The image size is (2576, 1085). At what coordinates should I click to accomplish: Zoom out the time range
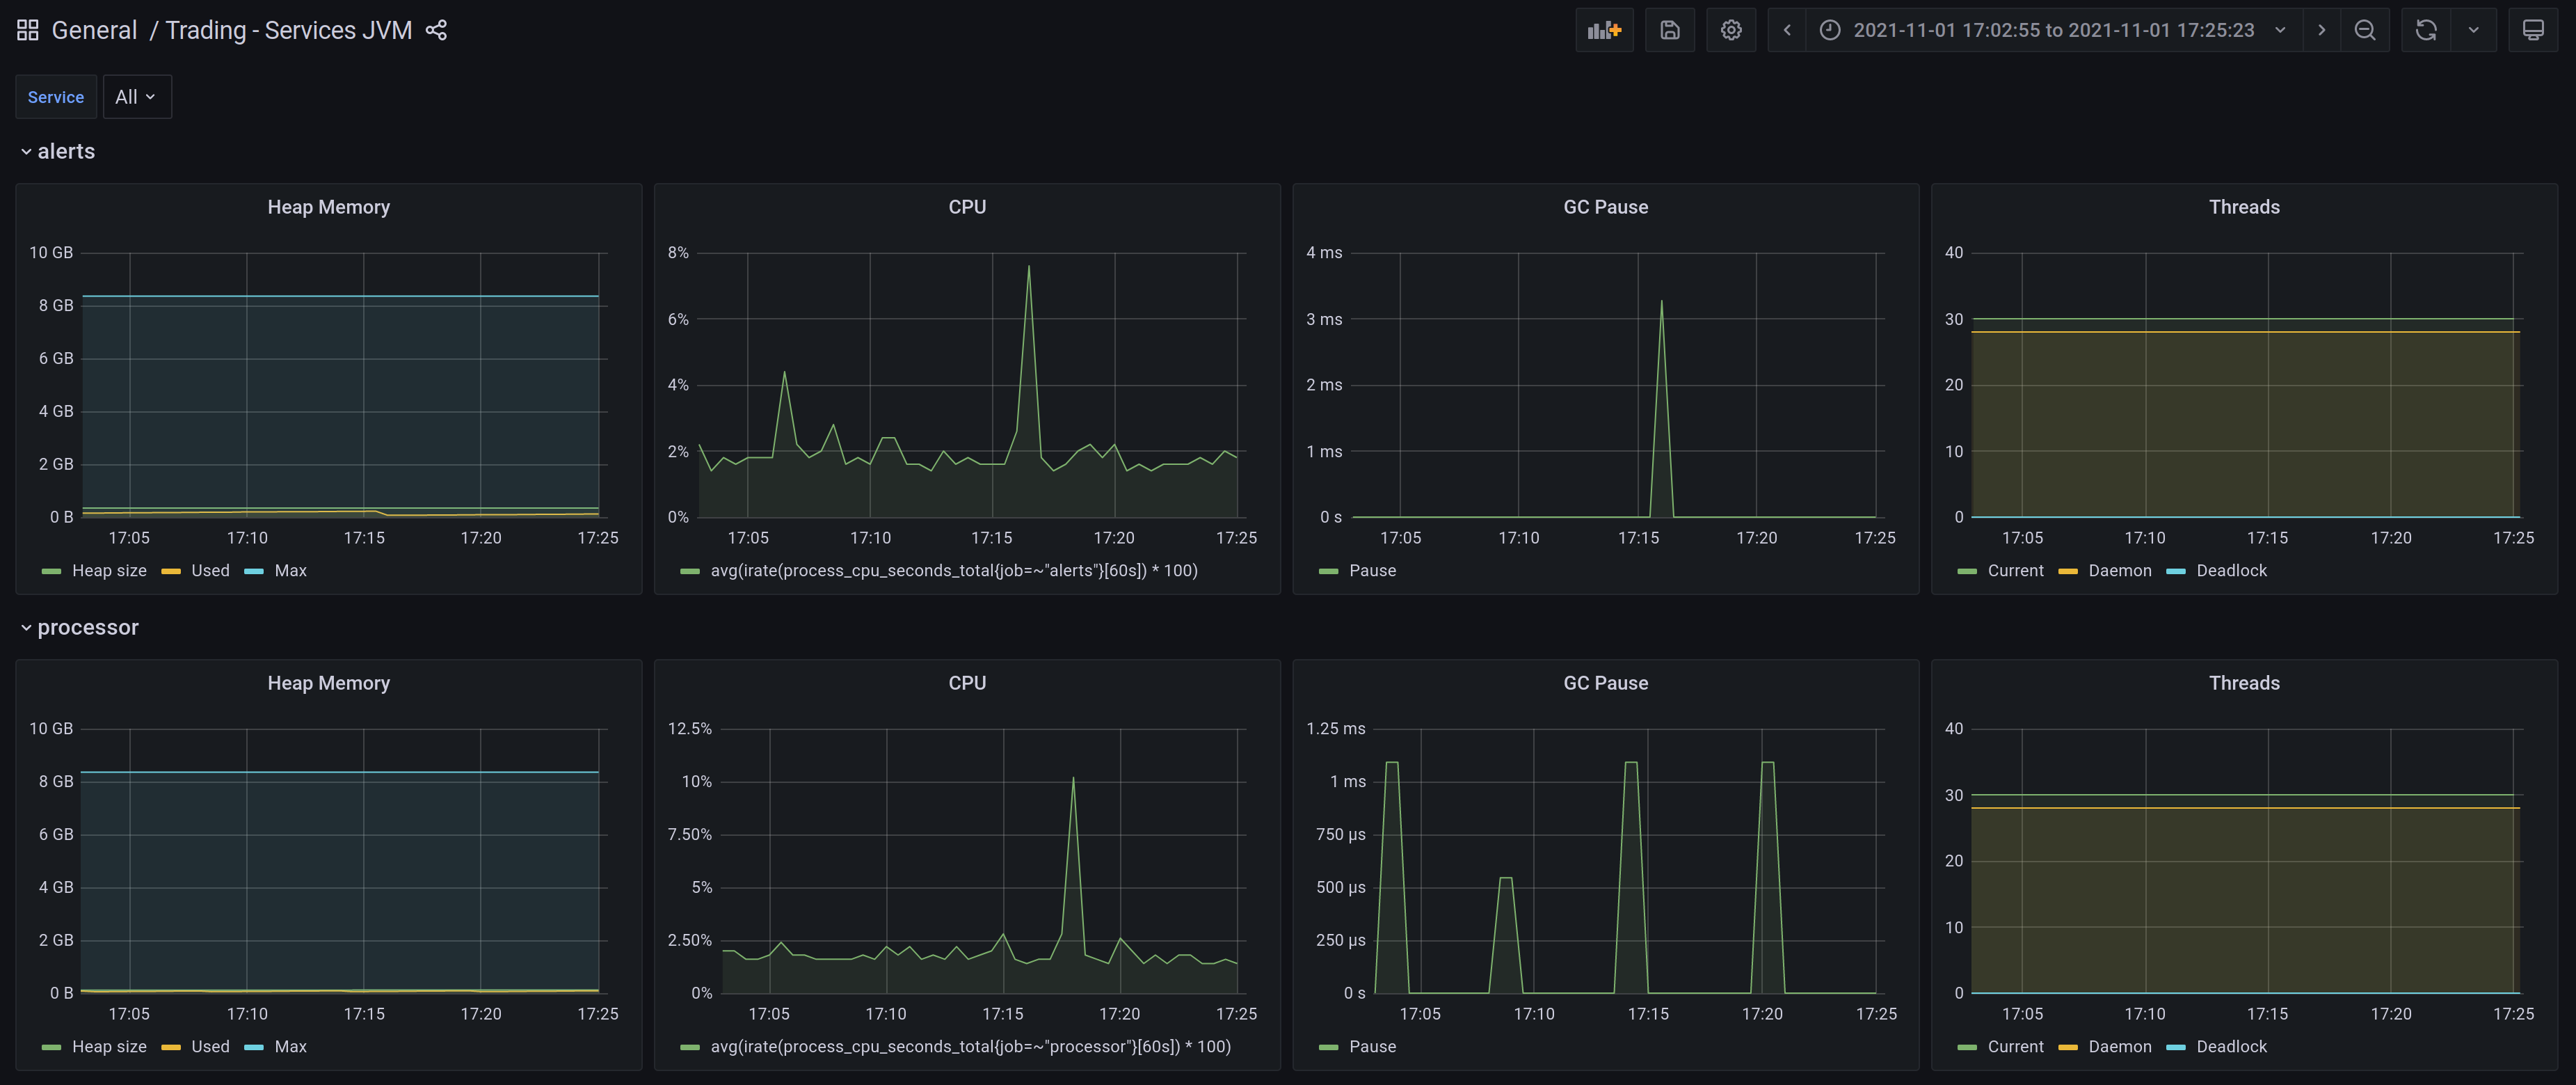2364,30
